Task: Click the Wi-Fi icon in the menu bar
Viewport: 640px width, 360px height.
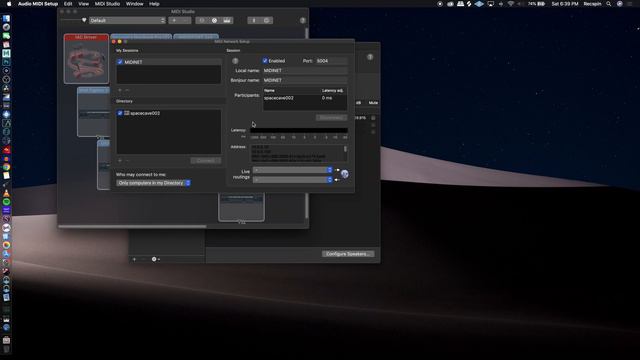Action: 511,4
